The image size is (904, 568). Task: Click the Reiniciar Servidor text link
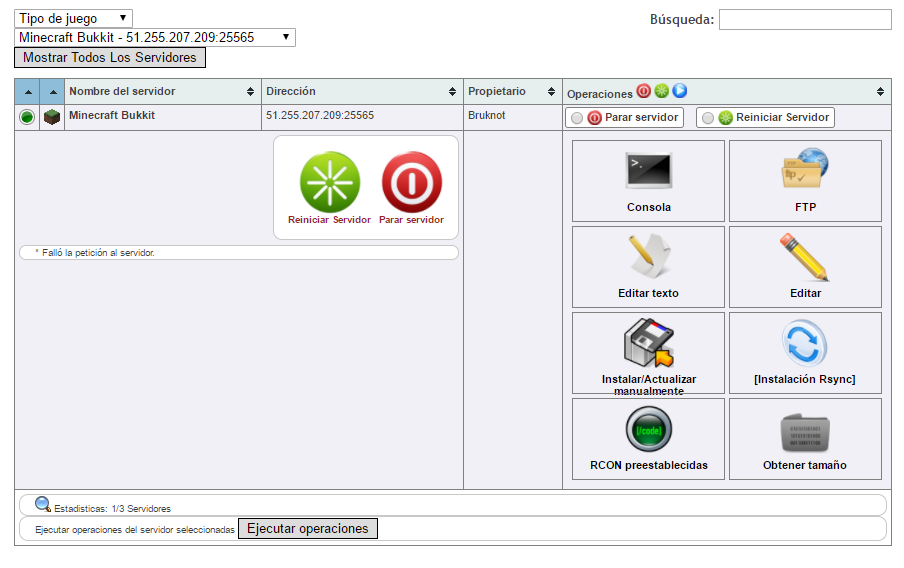[329, 220]
